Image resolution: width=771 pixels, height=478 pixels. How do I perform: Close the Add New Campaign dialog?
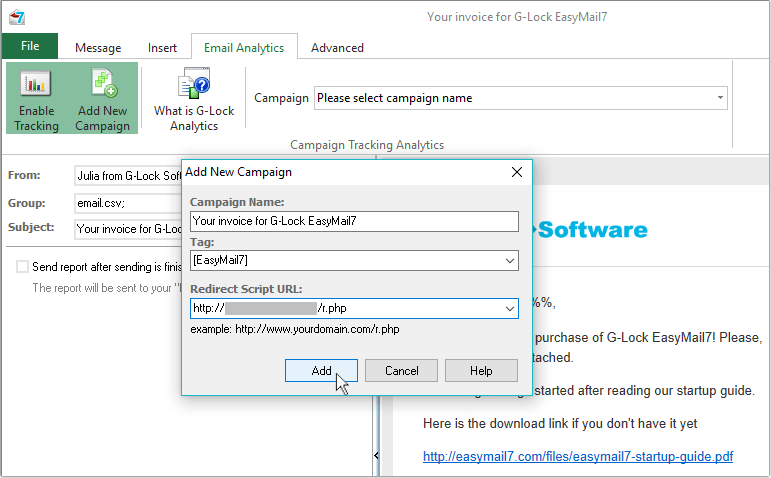click(517, 172)
